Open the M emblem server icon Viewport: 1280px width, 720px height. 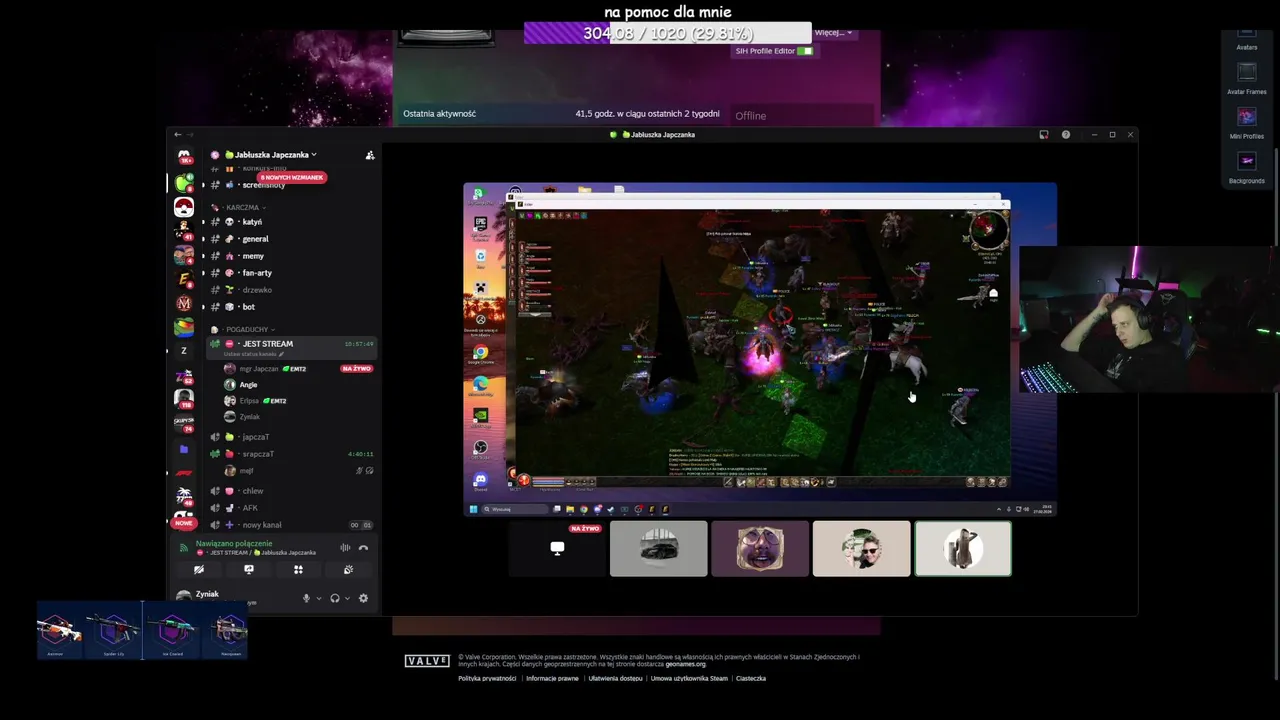(184, 304)
